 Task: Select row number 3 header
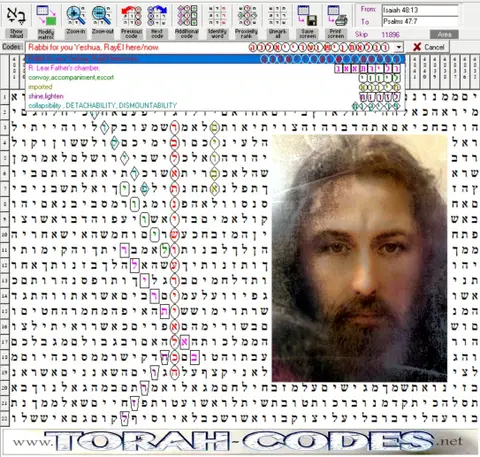(5, 127)
